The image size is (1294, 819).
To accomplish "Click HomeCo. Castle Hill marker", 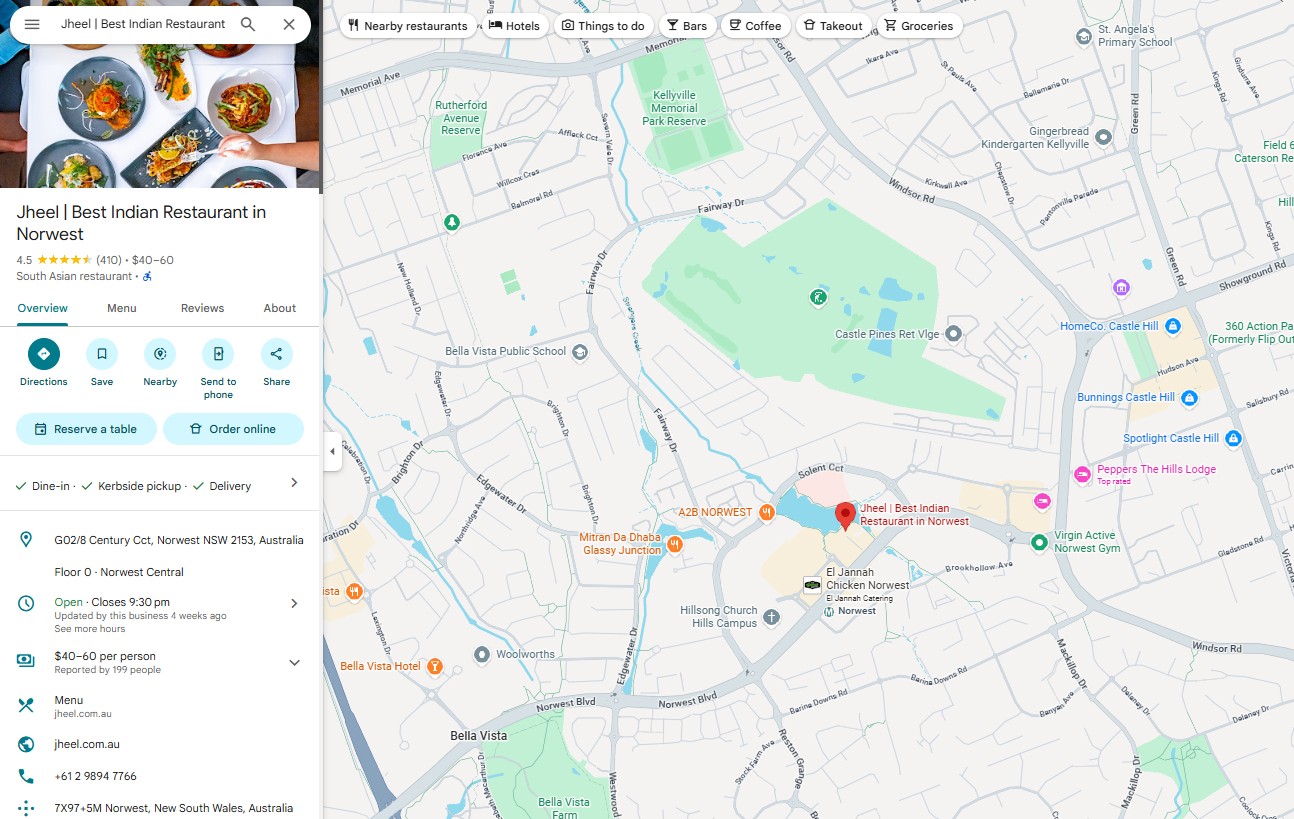I will [x=1173, y=326].
